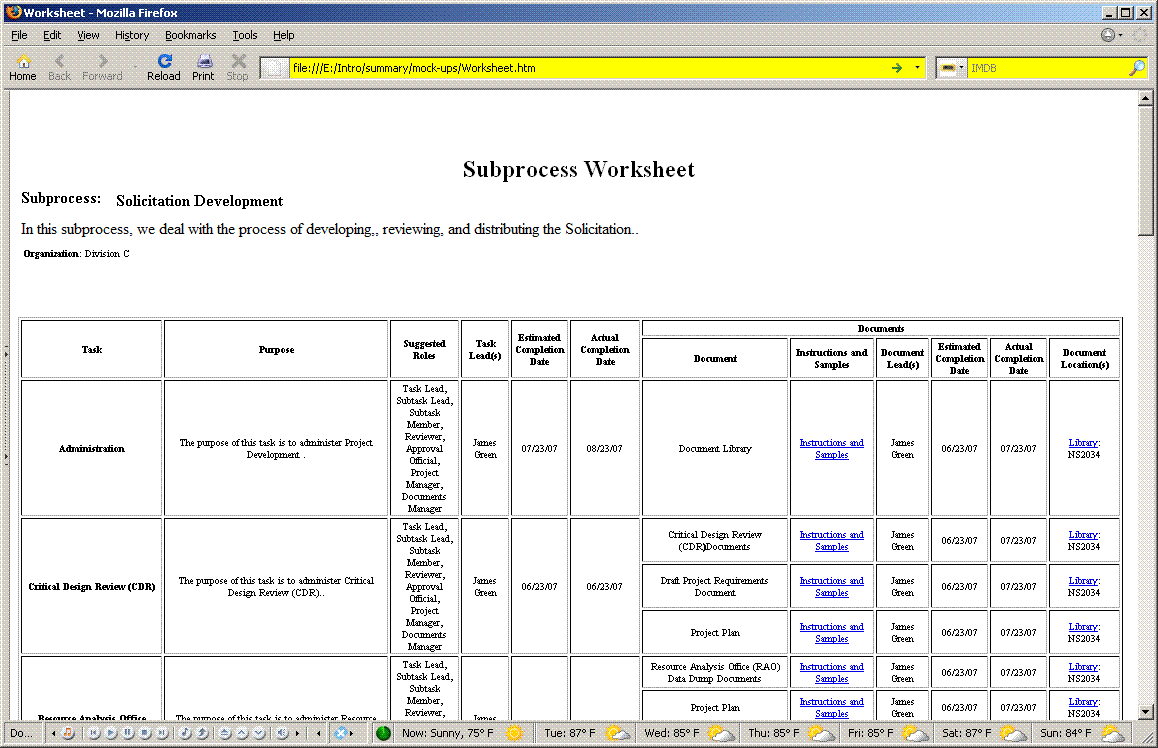Viewport: 1158px width, 748px height.
Task: Open Instructions and Samples for Document Library
Action: pyautogui.click(x=832, y=448)
